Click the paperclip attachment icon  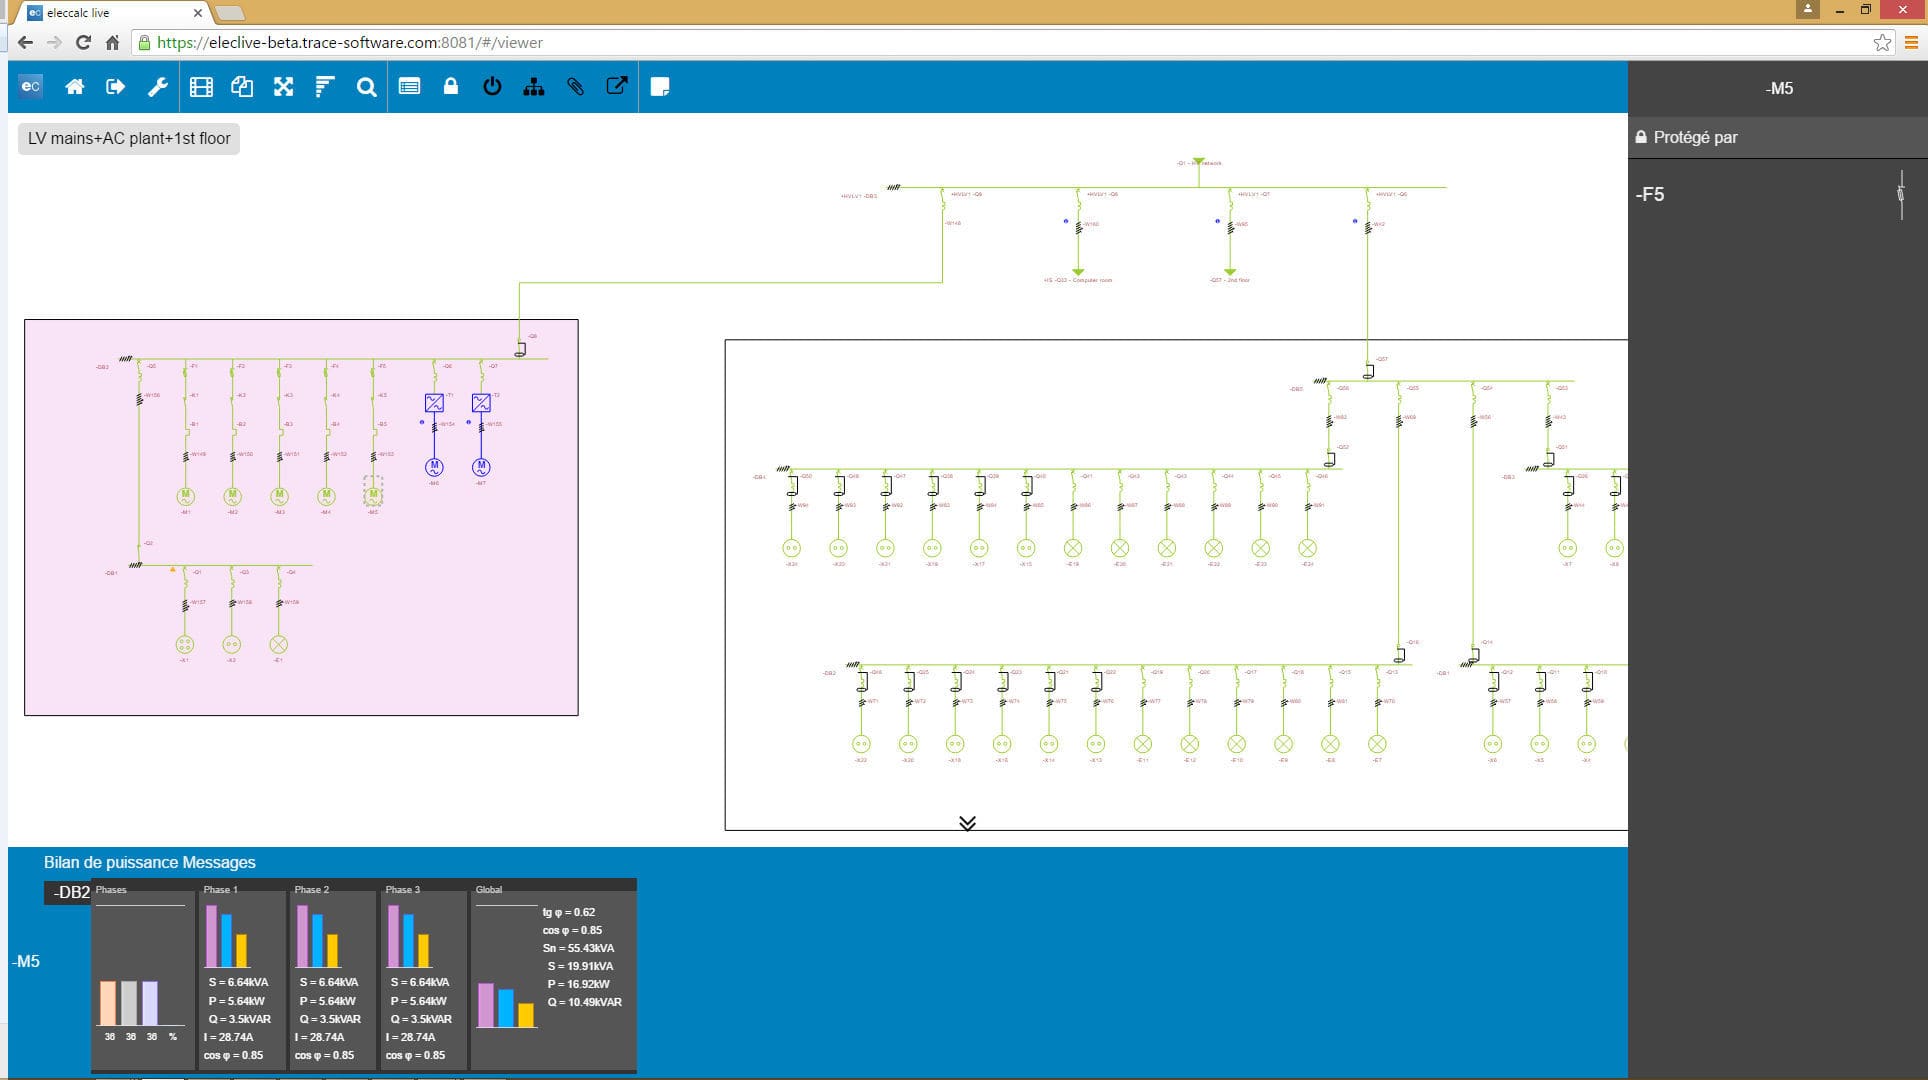tap(575, 87)
